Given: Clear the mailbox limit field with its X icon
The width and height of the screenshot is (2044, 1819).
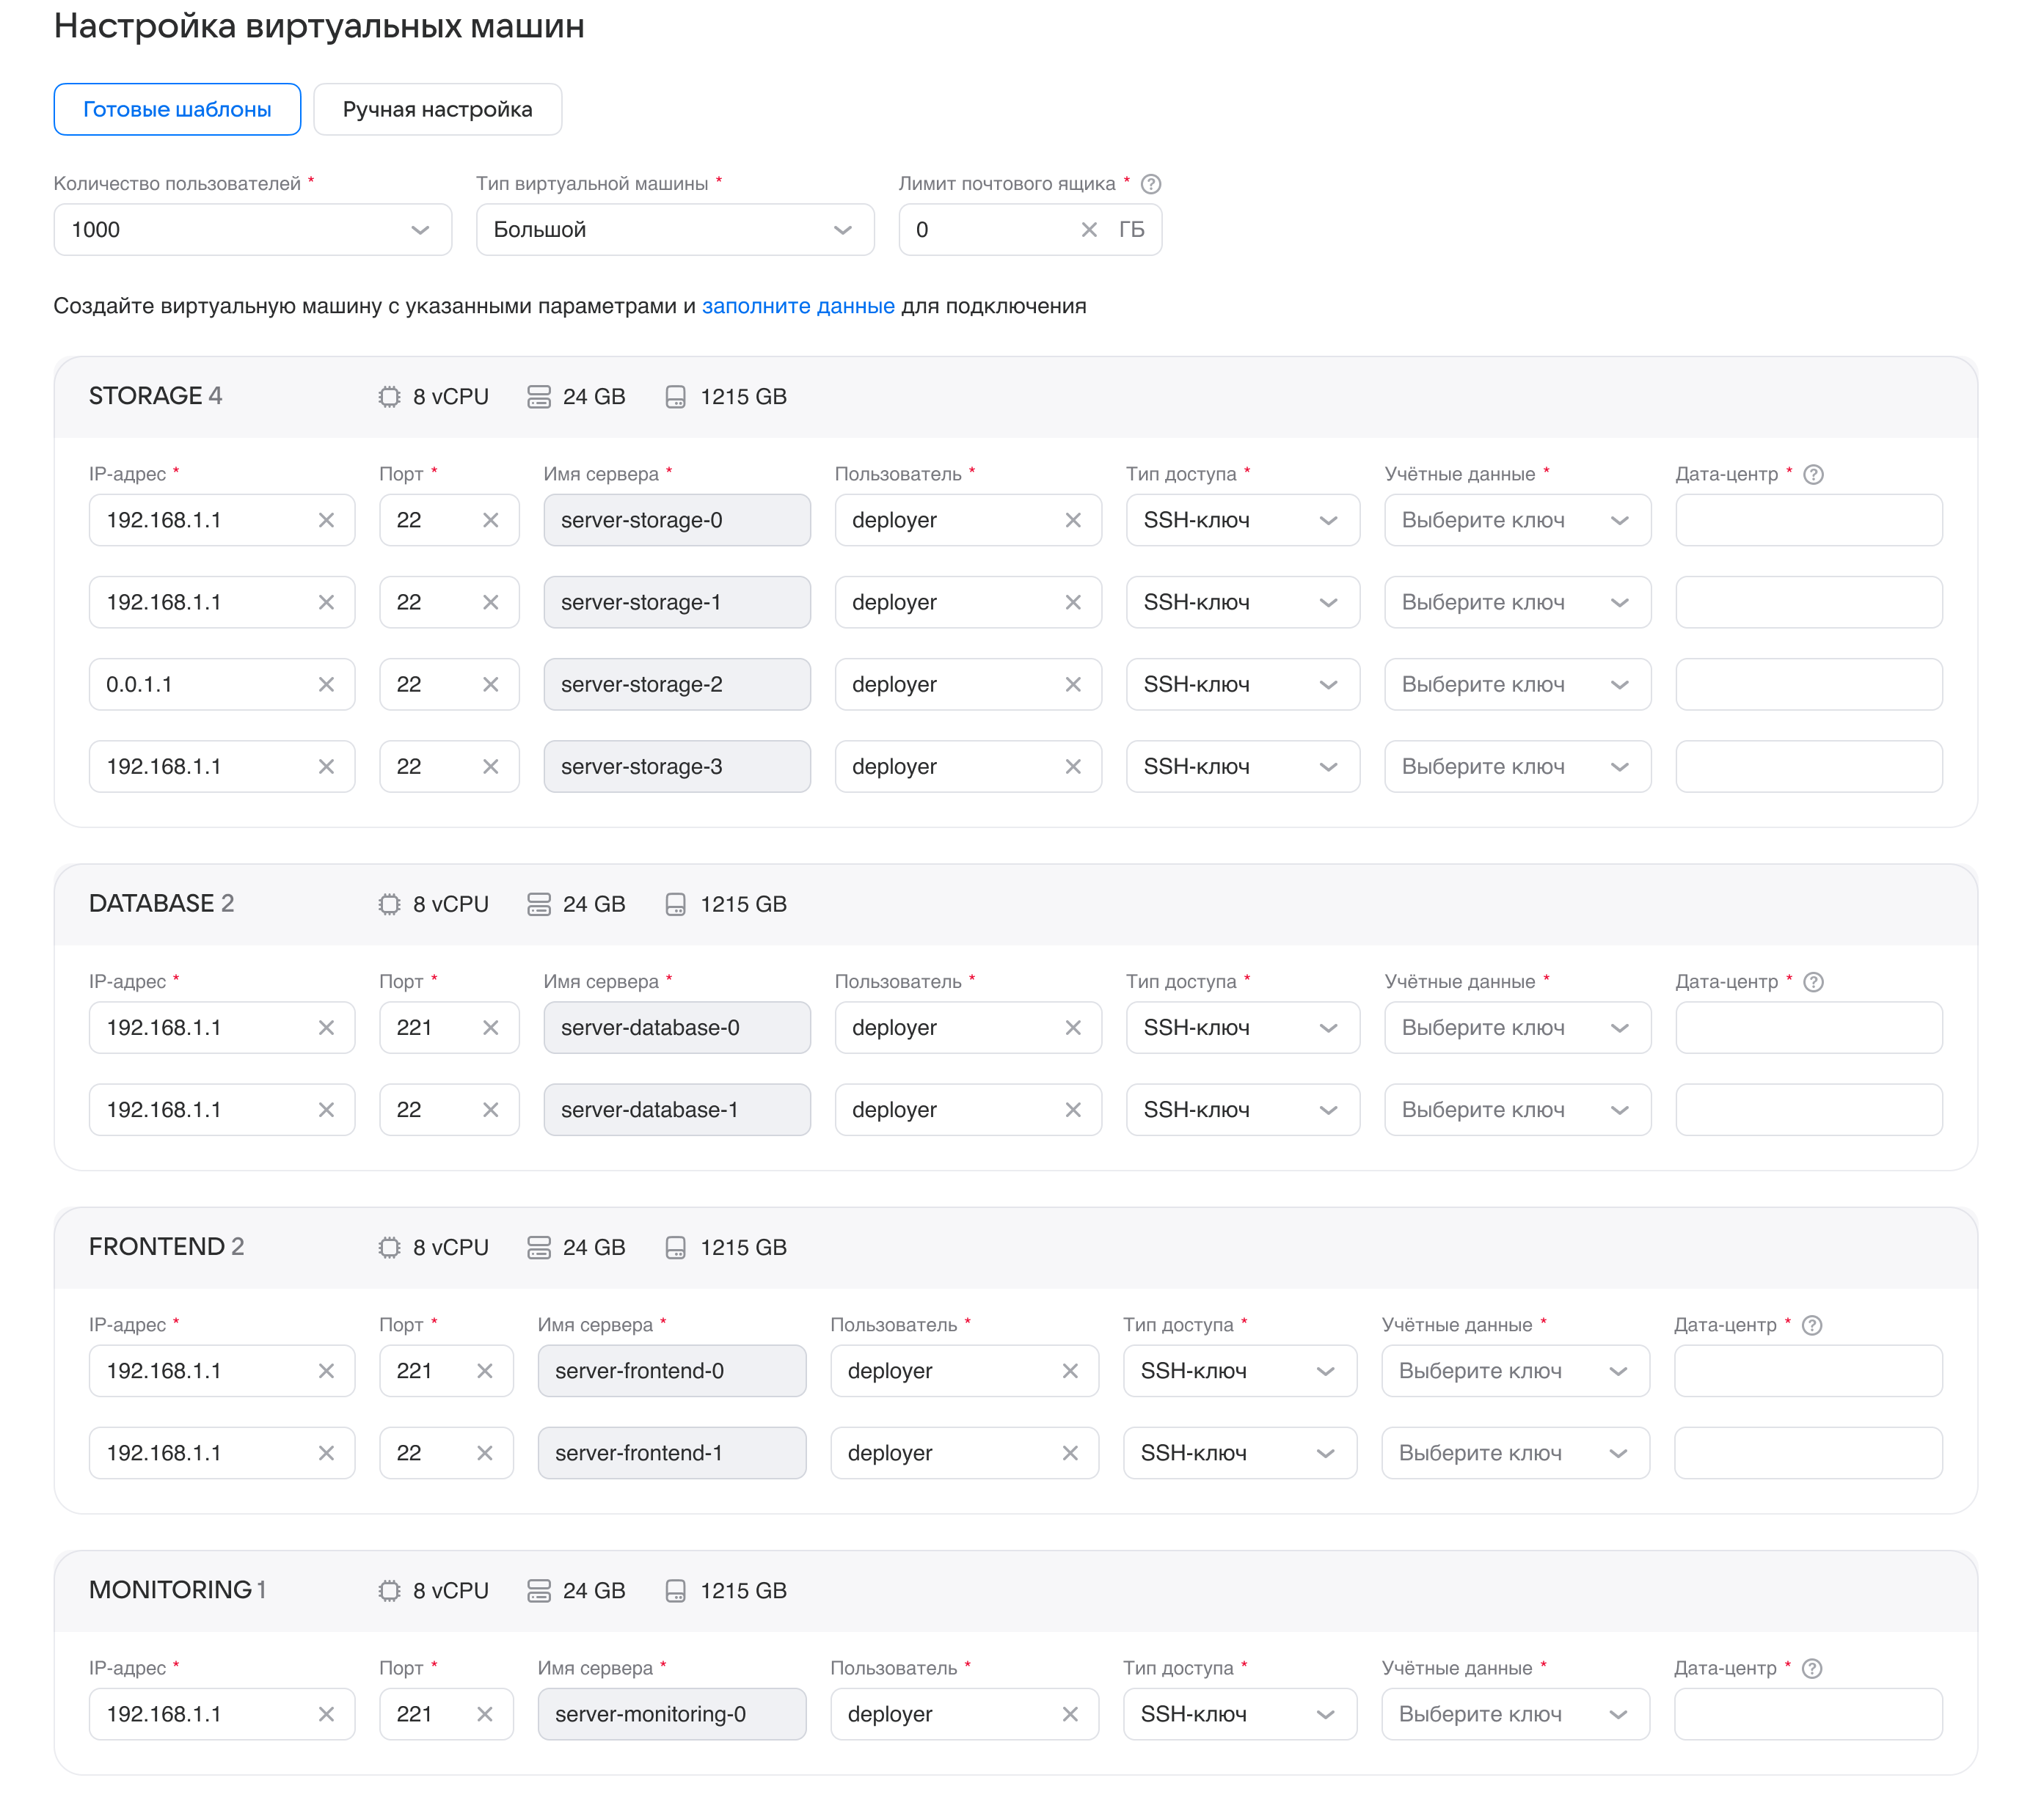Looking at the screenshot, I should [1089, 230].
